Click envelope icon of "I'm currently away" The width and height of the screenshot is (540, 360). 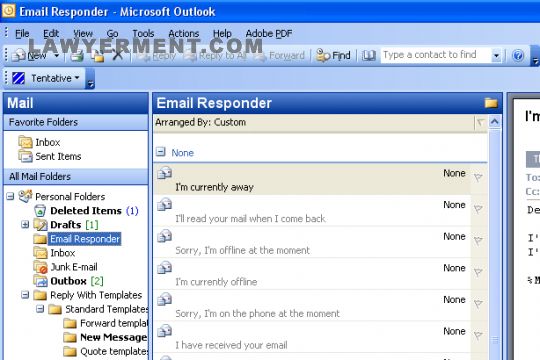pyautogui.click(x=165, y=172)
